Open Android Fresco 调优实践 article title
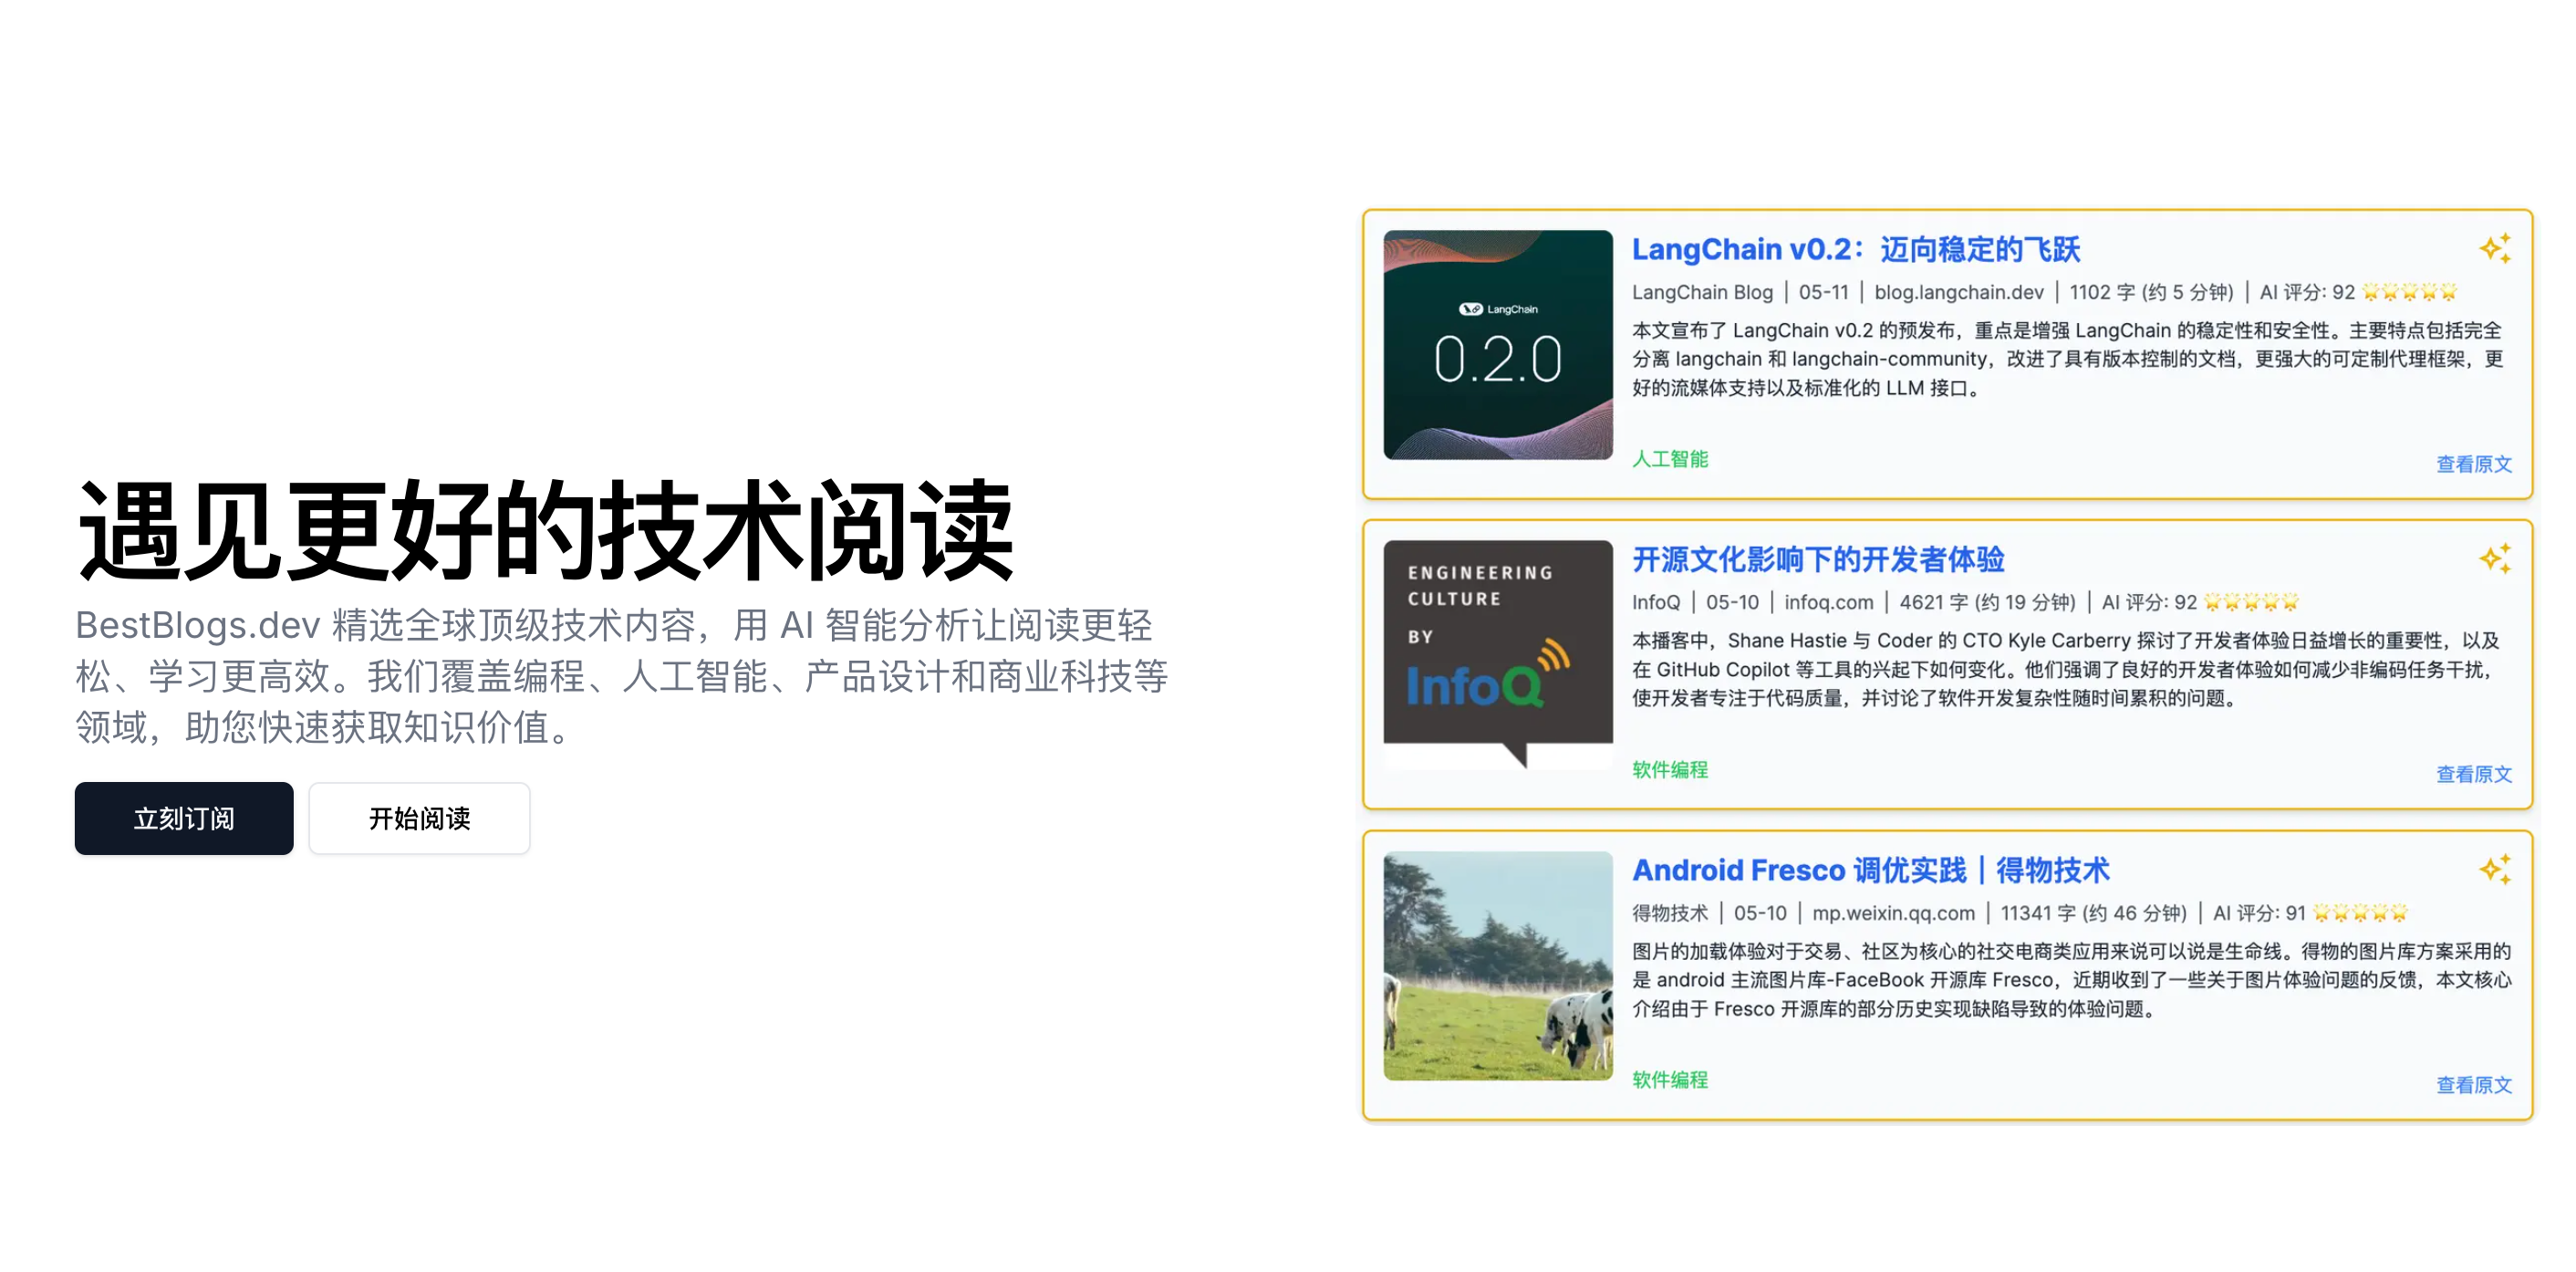2576x1272 pixels. [1870, 870]
